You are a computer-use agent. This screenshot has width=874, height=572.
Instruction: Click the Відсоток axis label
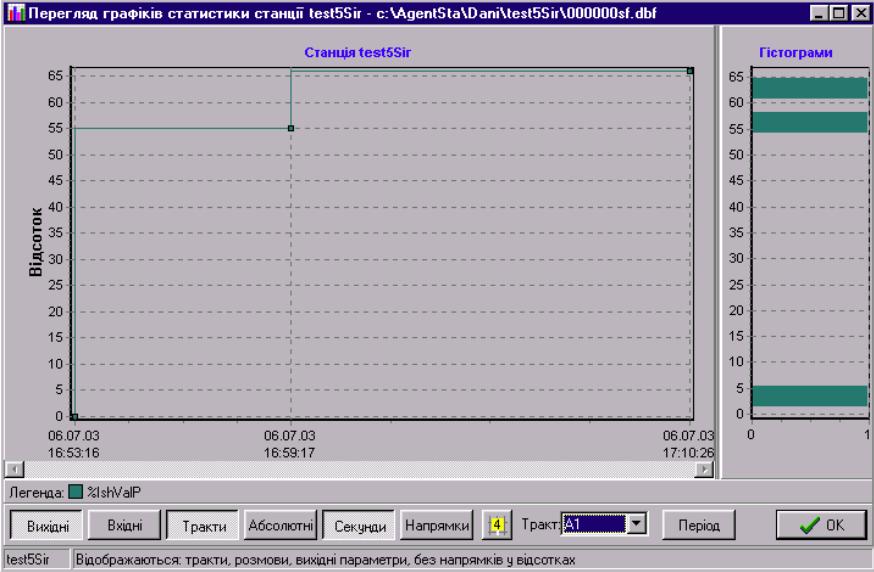coord(35,241)
